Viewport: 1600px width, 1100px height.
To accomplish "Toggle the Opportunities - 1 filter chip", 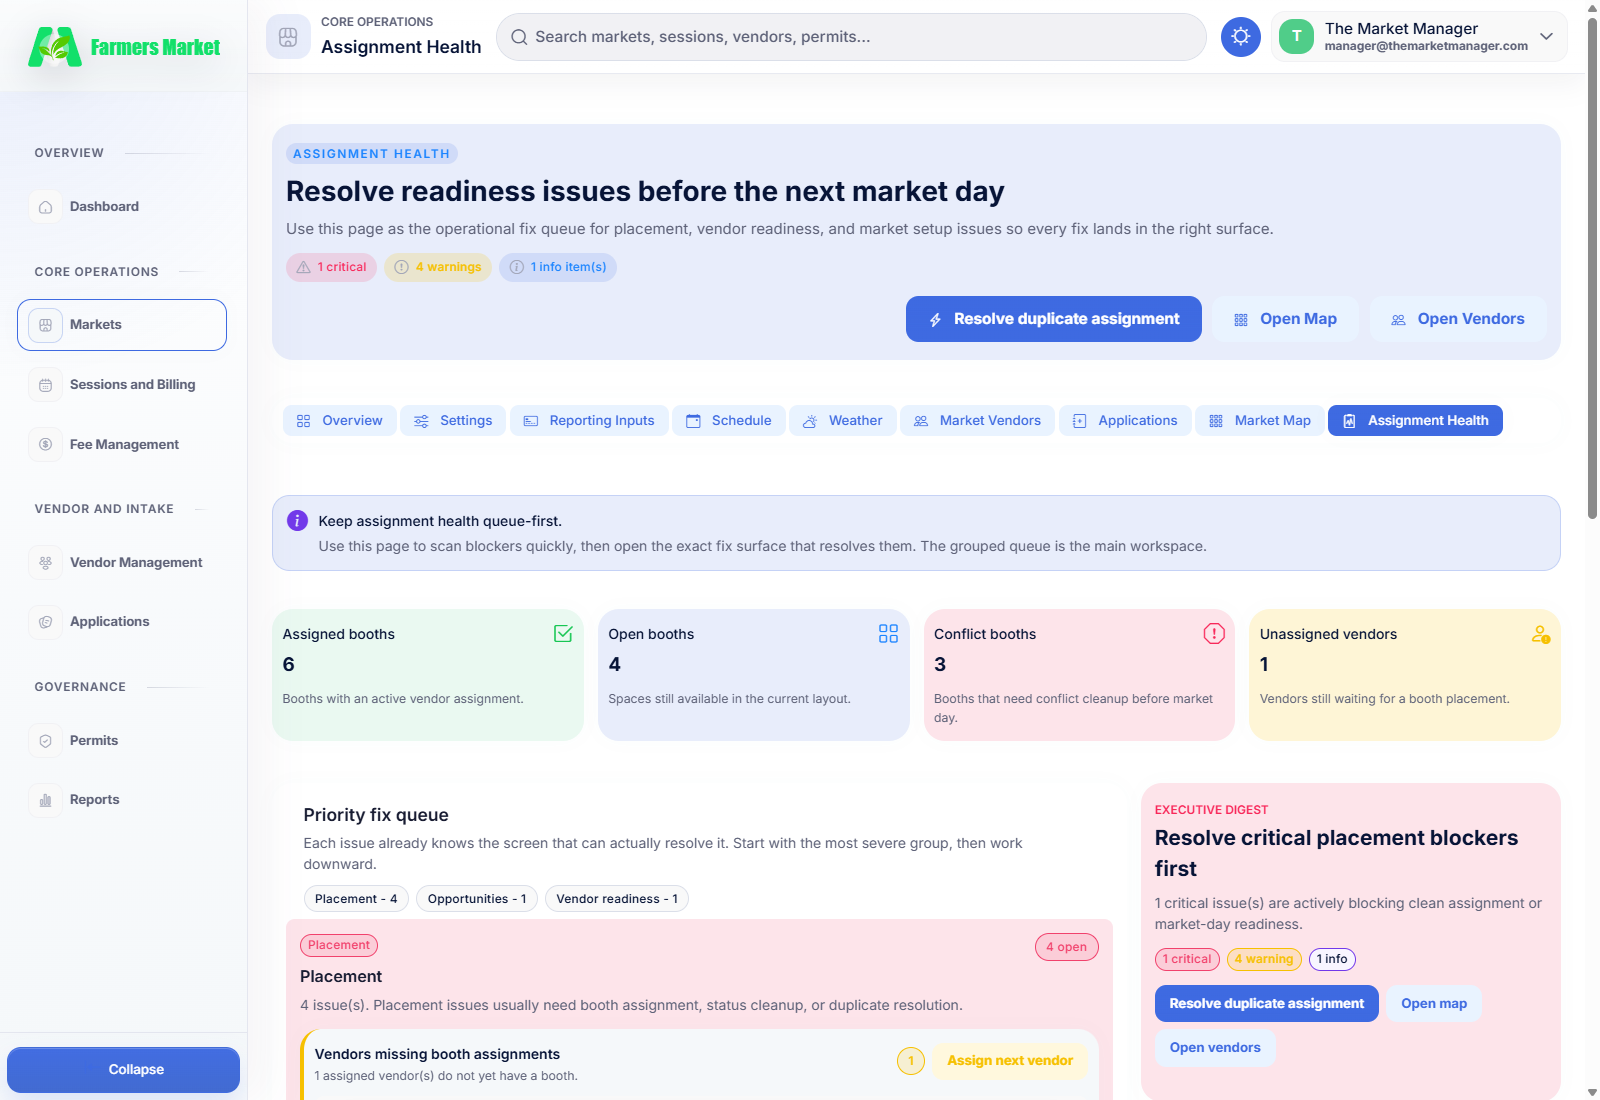I will tap(477, 898).
